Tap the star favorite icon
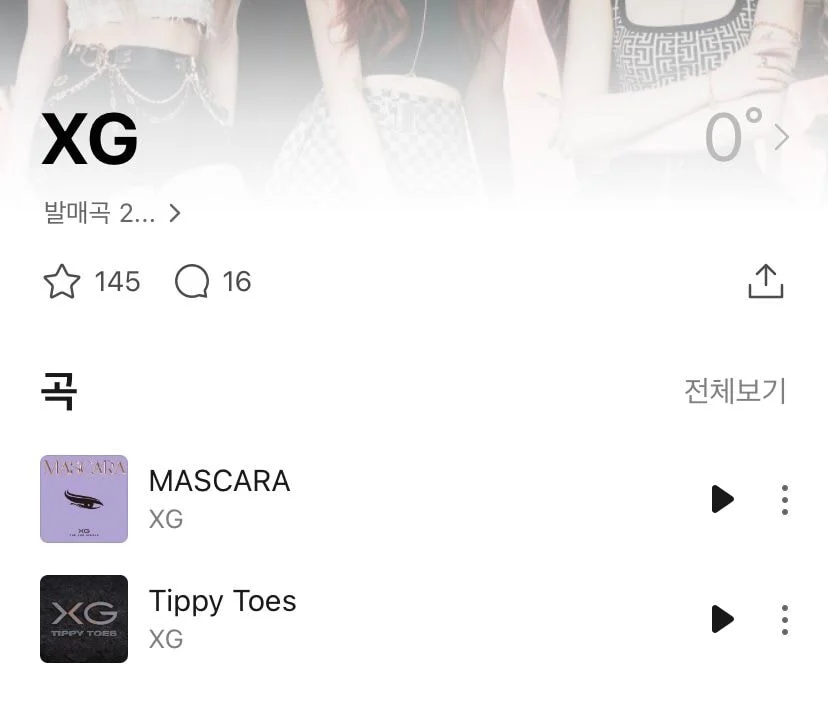Image resolution: width=828 pixels, height=708 pixels. pos(62,281)
